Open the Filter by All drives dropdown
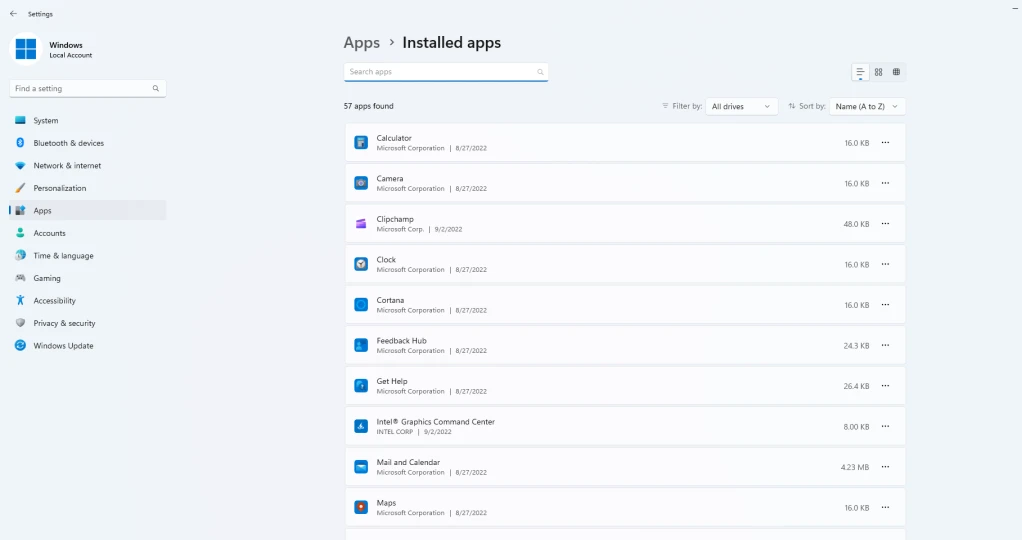Viewport: 1022px width, 540px height. point(741,106)
